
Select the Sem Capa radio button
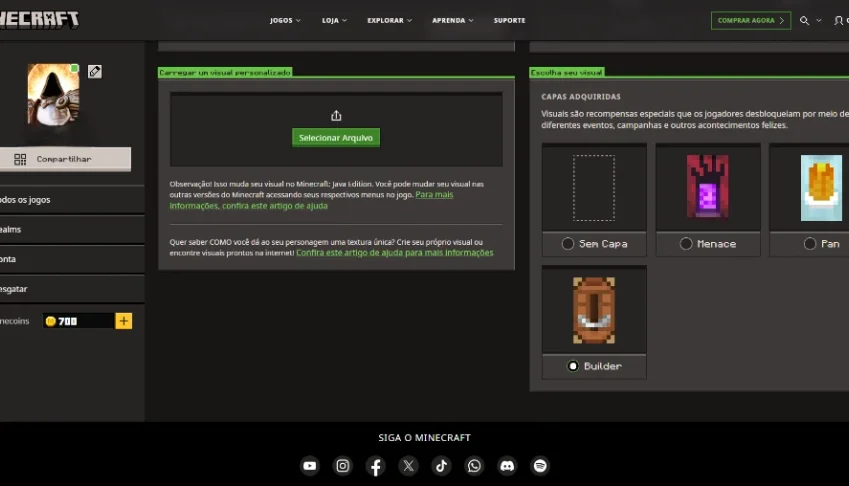(x=567, y=244)
